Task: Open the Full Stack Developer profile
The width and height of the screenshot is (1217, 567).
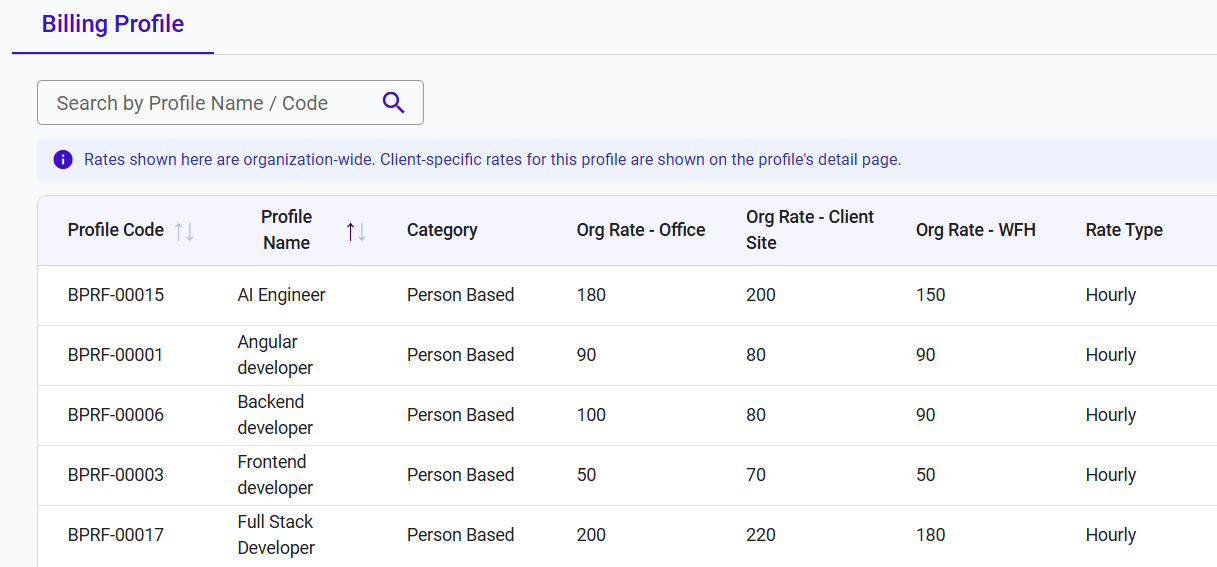Action: pos(277,535)
